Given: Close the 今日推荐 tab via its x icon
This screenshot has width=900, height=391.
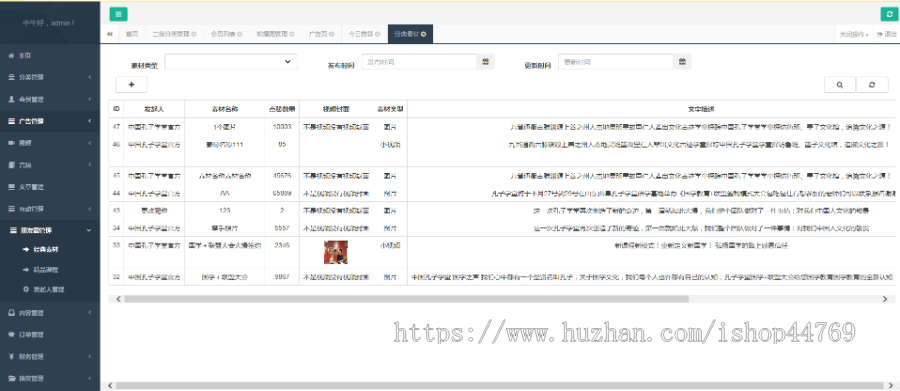Looking at the screenshot, I should tap(378, 34).
